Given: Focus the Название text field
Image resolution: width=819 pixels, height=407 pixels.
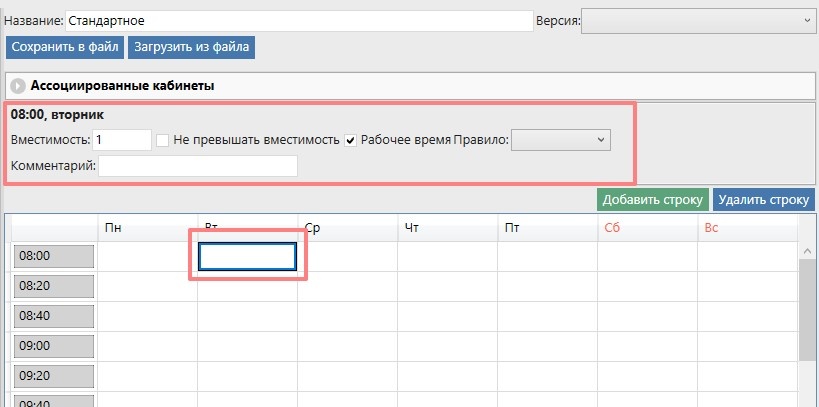Looking at the screenshot, I should click(x=299, y=20).
